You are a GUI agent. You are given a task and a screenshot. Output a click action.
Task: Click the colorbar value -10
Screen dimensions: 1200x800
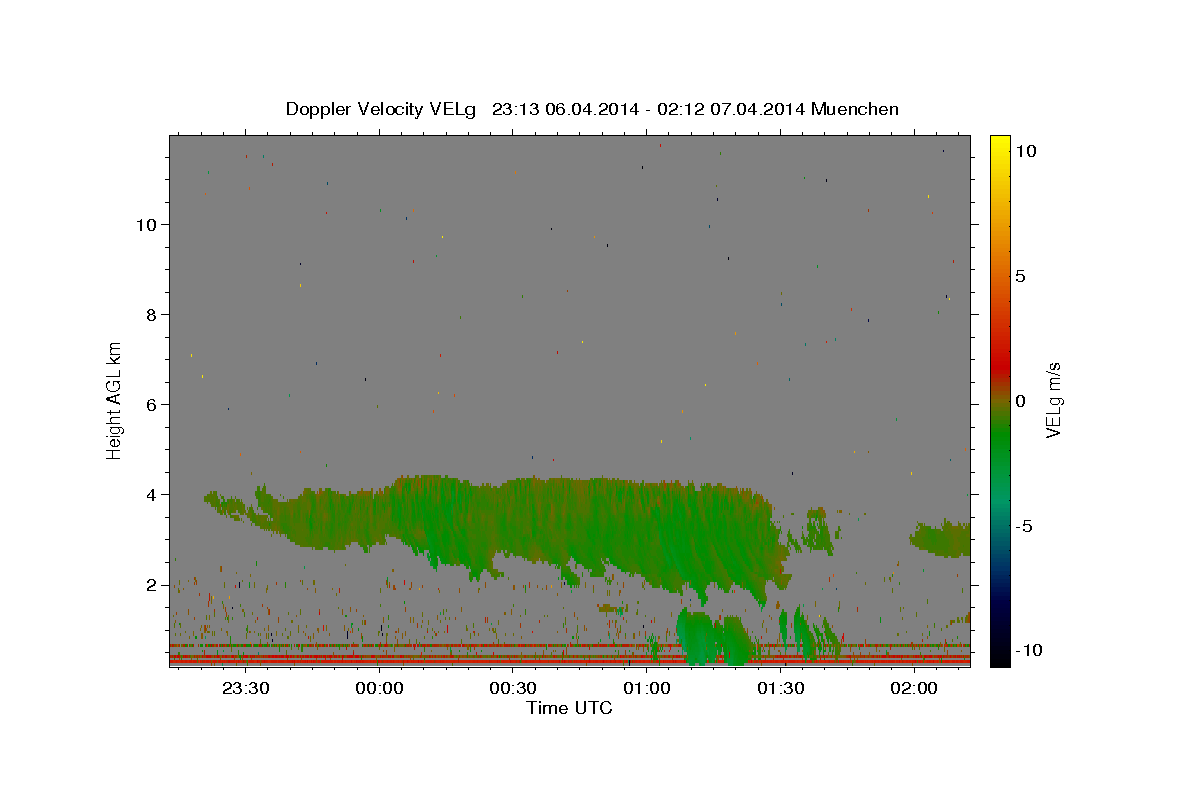(x=1027, y=651)
